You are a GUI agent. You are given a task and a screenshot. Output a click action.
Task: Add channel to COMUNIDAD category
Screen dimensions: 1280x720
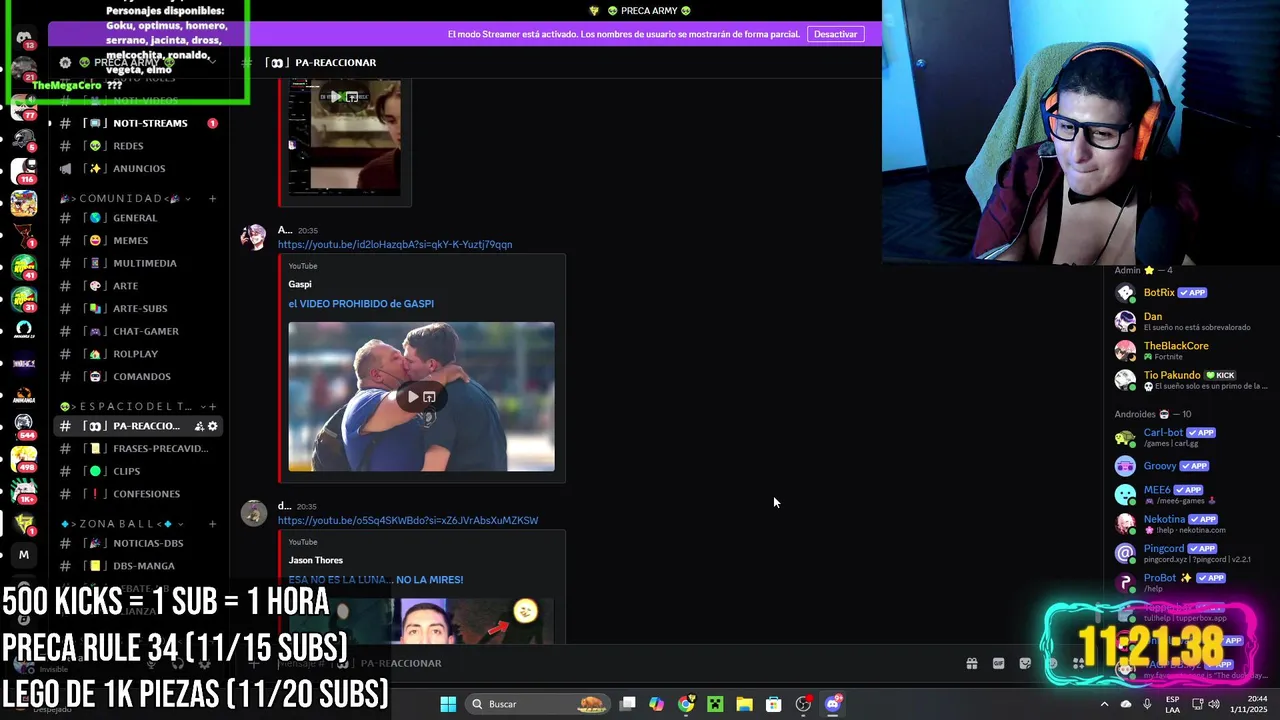tap(212, 198)
